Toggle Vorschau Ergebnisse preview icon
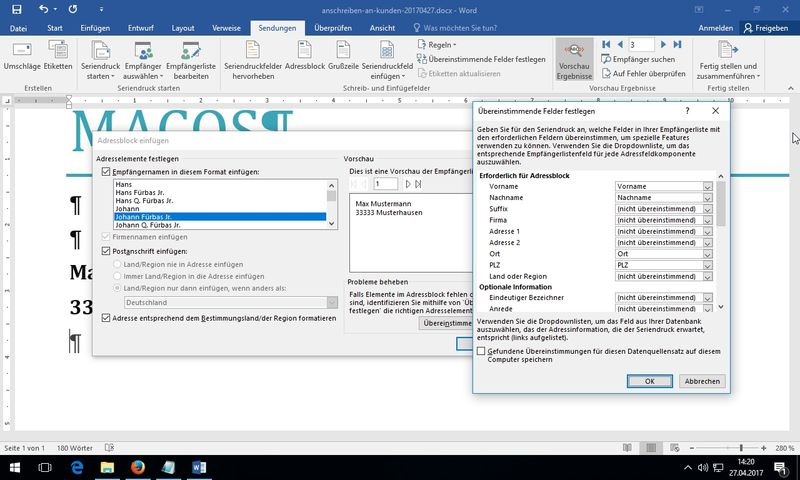 pos(574,53)
